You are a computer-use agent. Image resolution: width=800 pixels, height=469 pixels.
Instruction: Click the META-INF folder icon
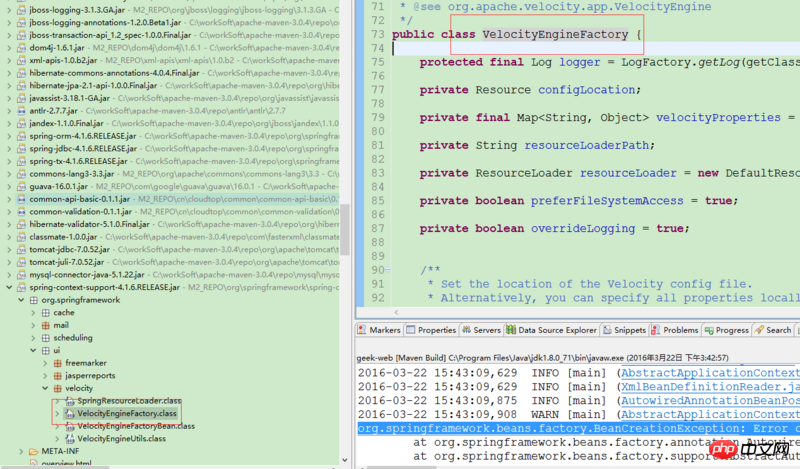34,451
